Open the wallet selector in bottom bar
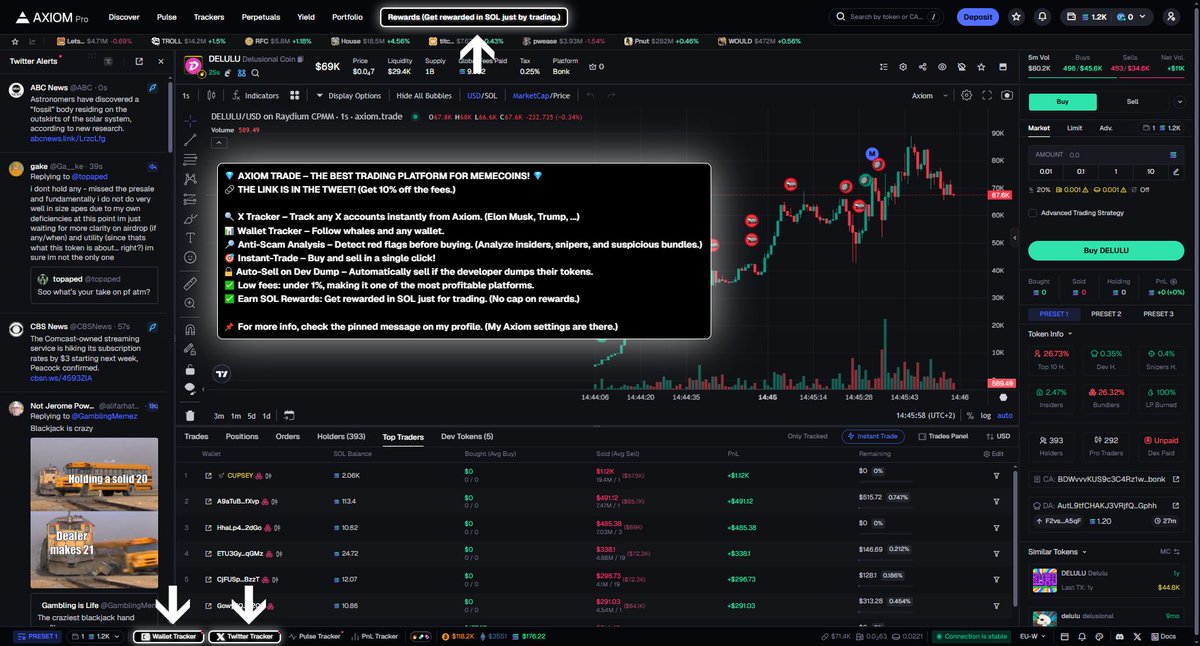1200x646 pixels. pyautogui.click(x=96, y=636)
